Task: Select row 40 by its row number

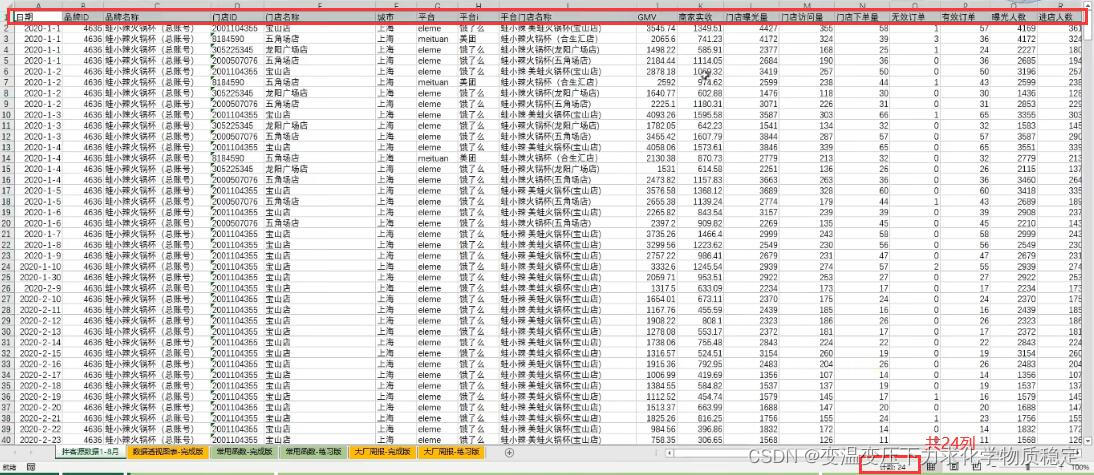Action: (6, 440)
